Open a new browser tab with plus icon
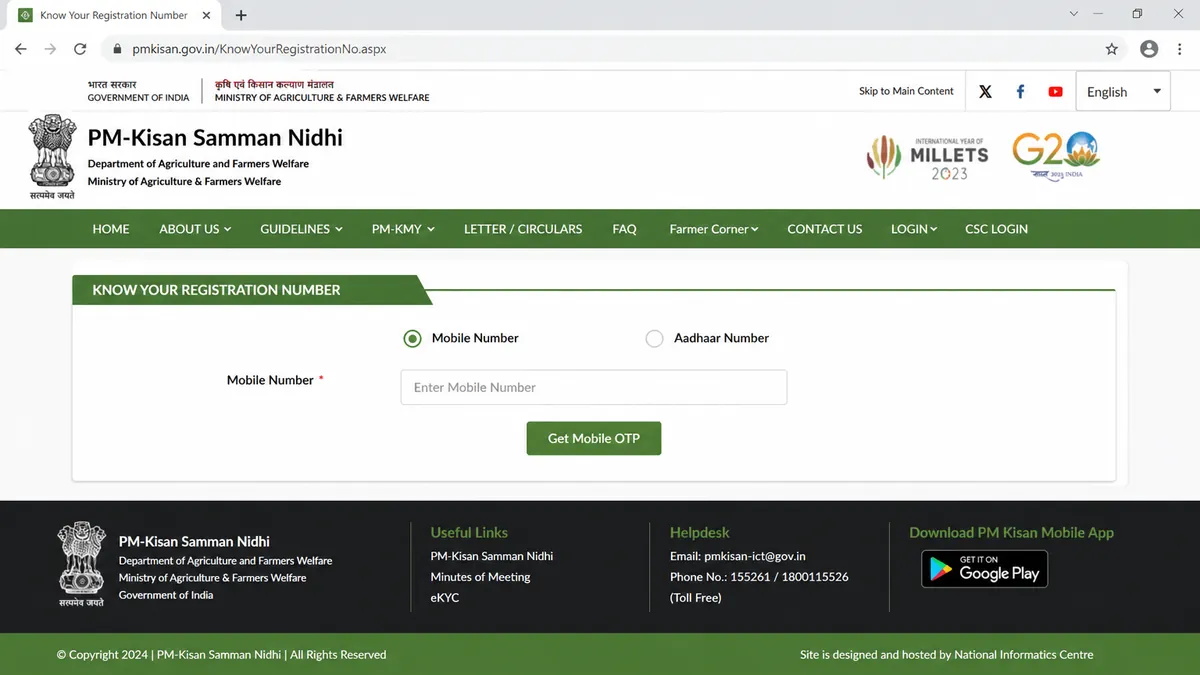Image resolution: width=1200 pixels, height=675 pixels. pyautogui.click(x=241, y=15)
